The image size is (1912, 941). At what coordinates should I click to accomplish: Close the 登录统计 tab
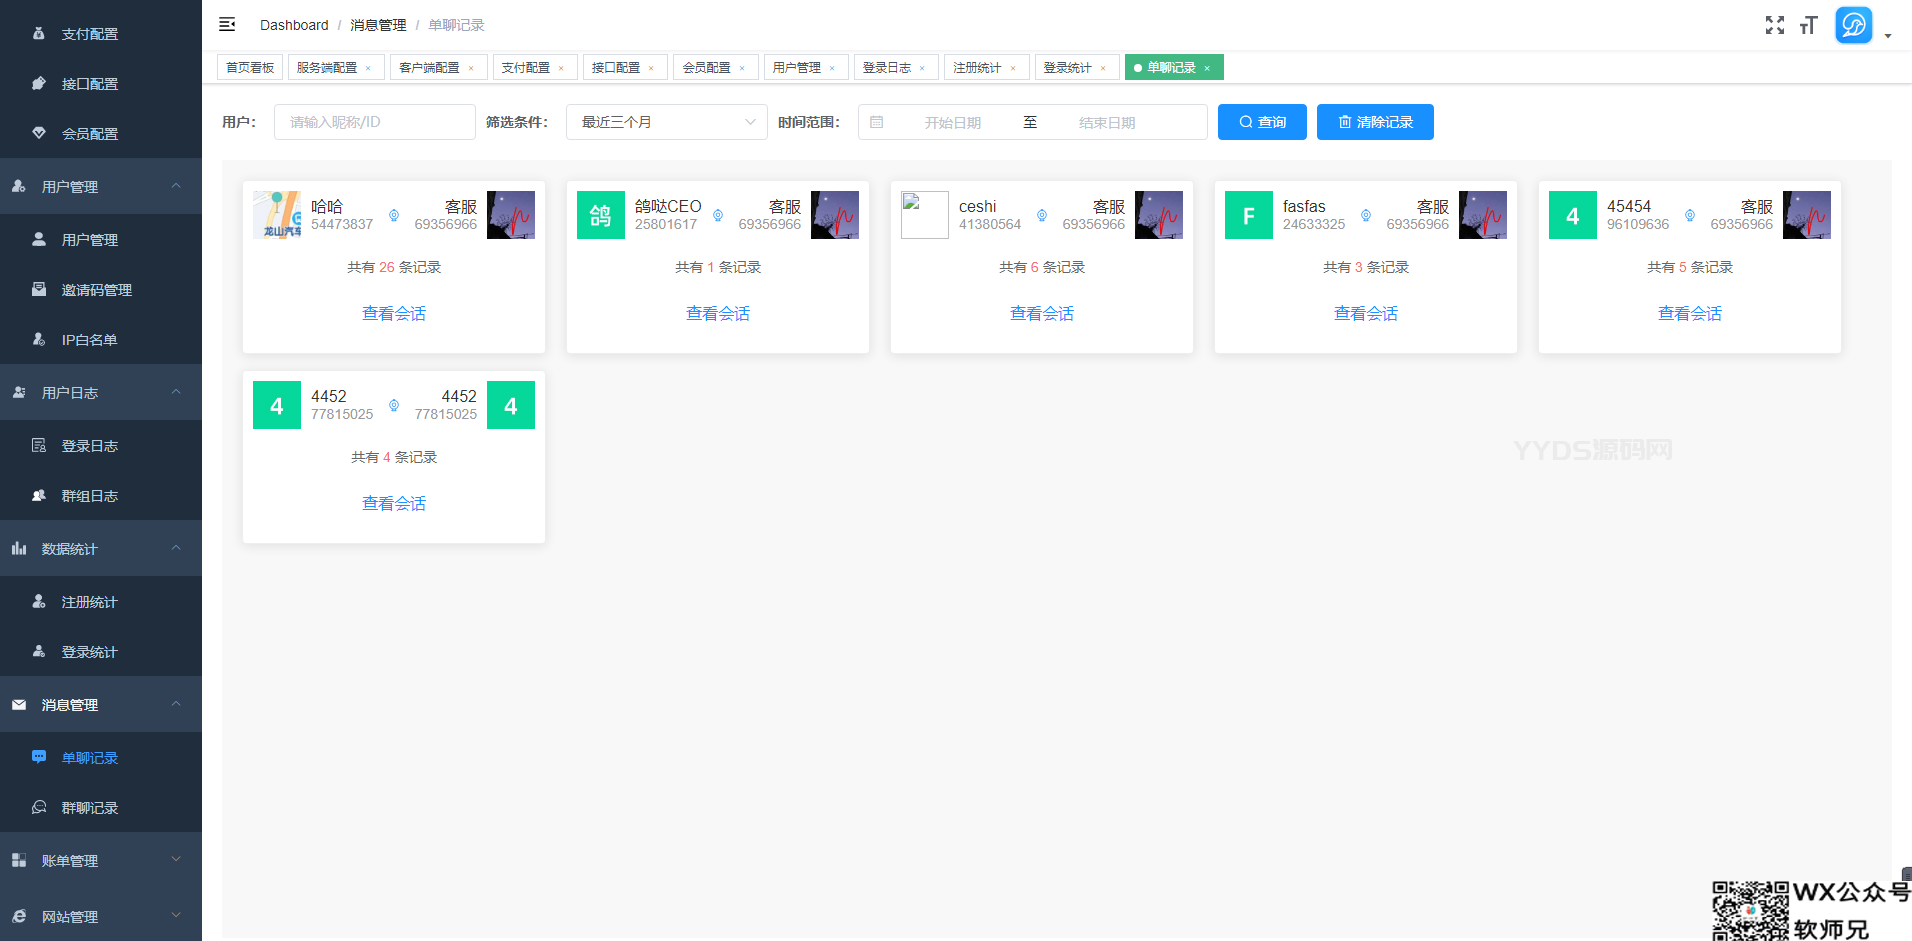pos(1103,68)
